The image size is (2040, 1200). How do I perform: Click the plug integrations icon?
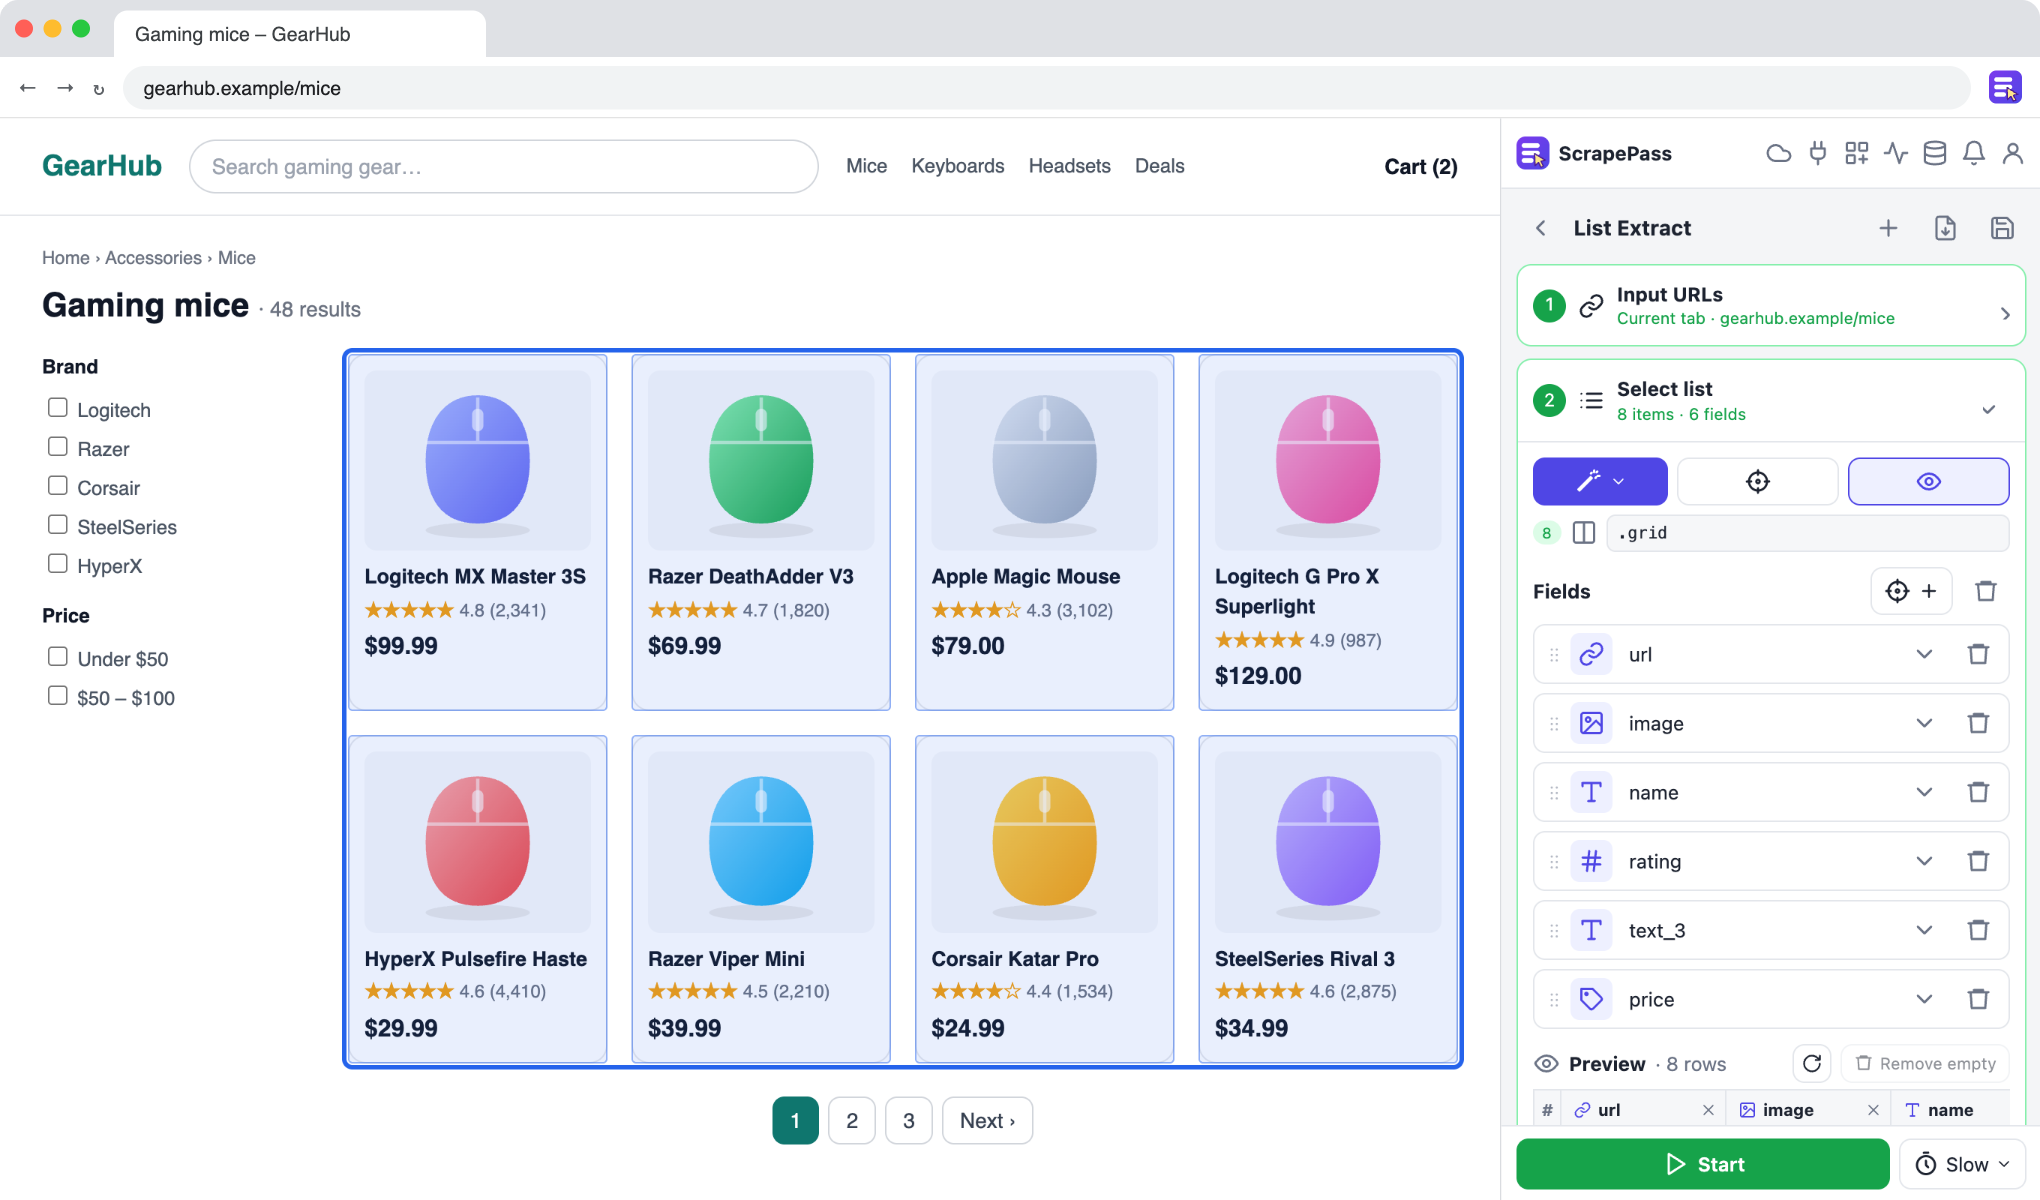pos(1818,153)
